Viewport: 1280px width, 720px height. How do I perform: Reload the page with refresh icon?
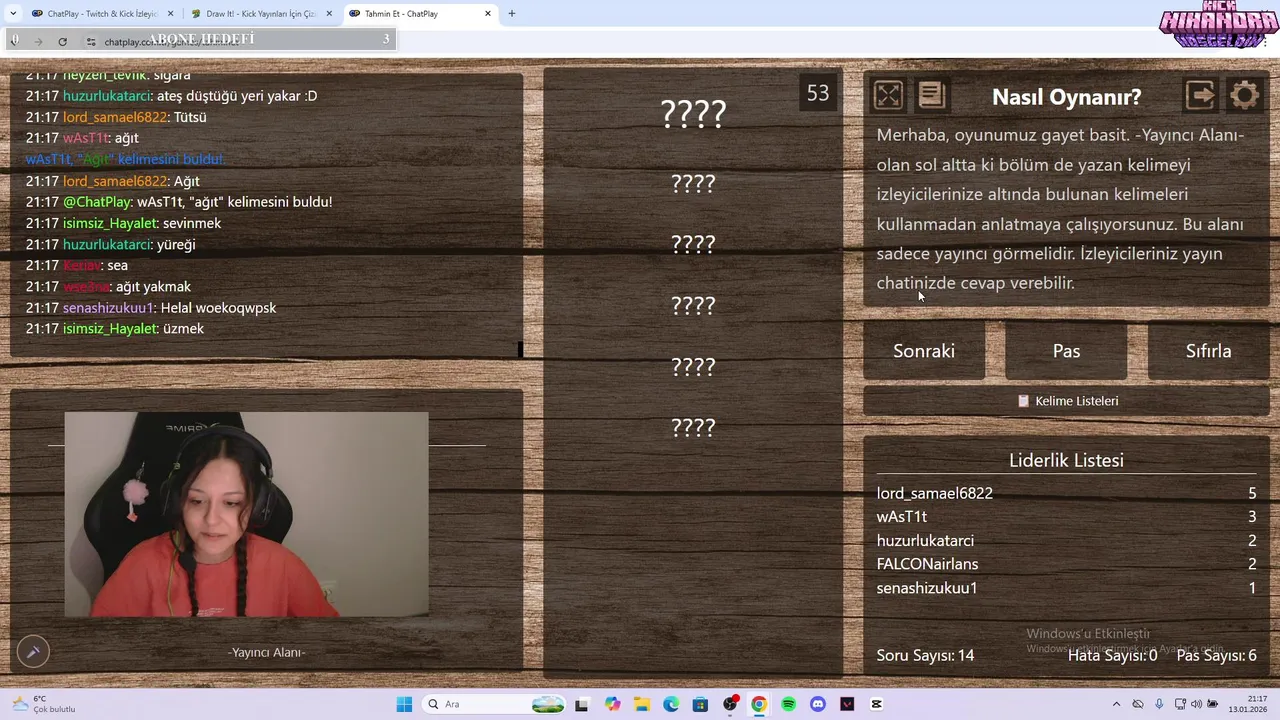(62, 41)
